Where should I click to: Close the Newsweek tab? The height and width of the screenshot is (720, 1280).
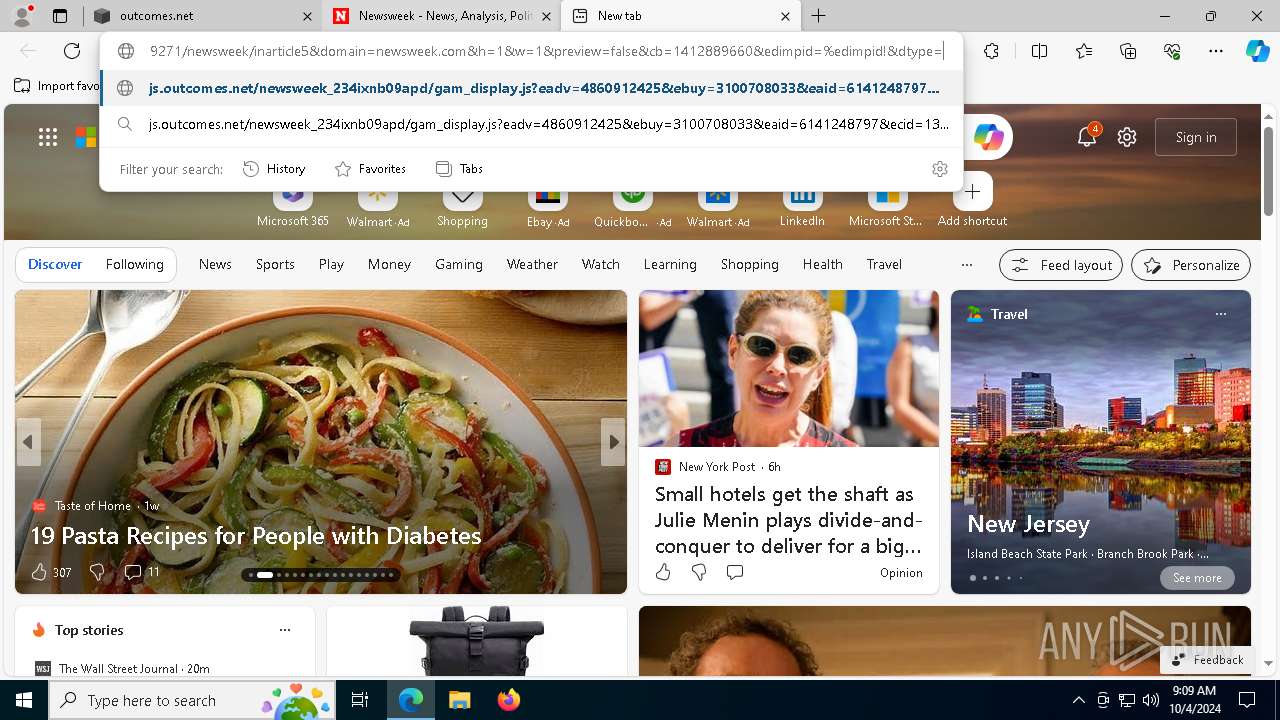click(546, 16)
